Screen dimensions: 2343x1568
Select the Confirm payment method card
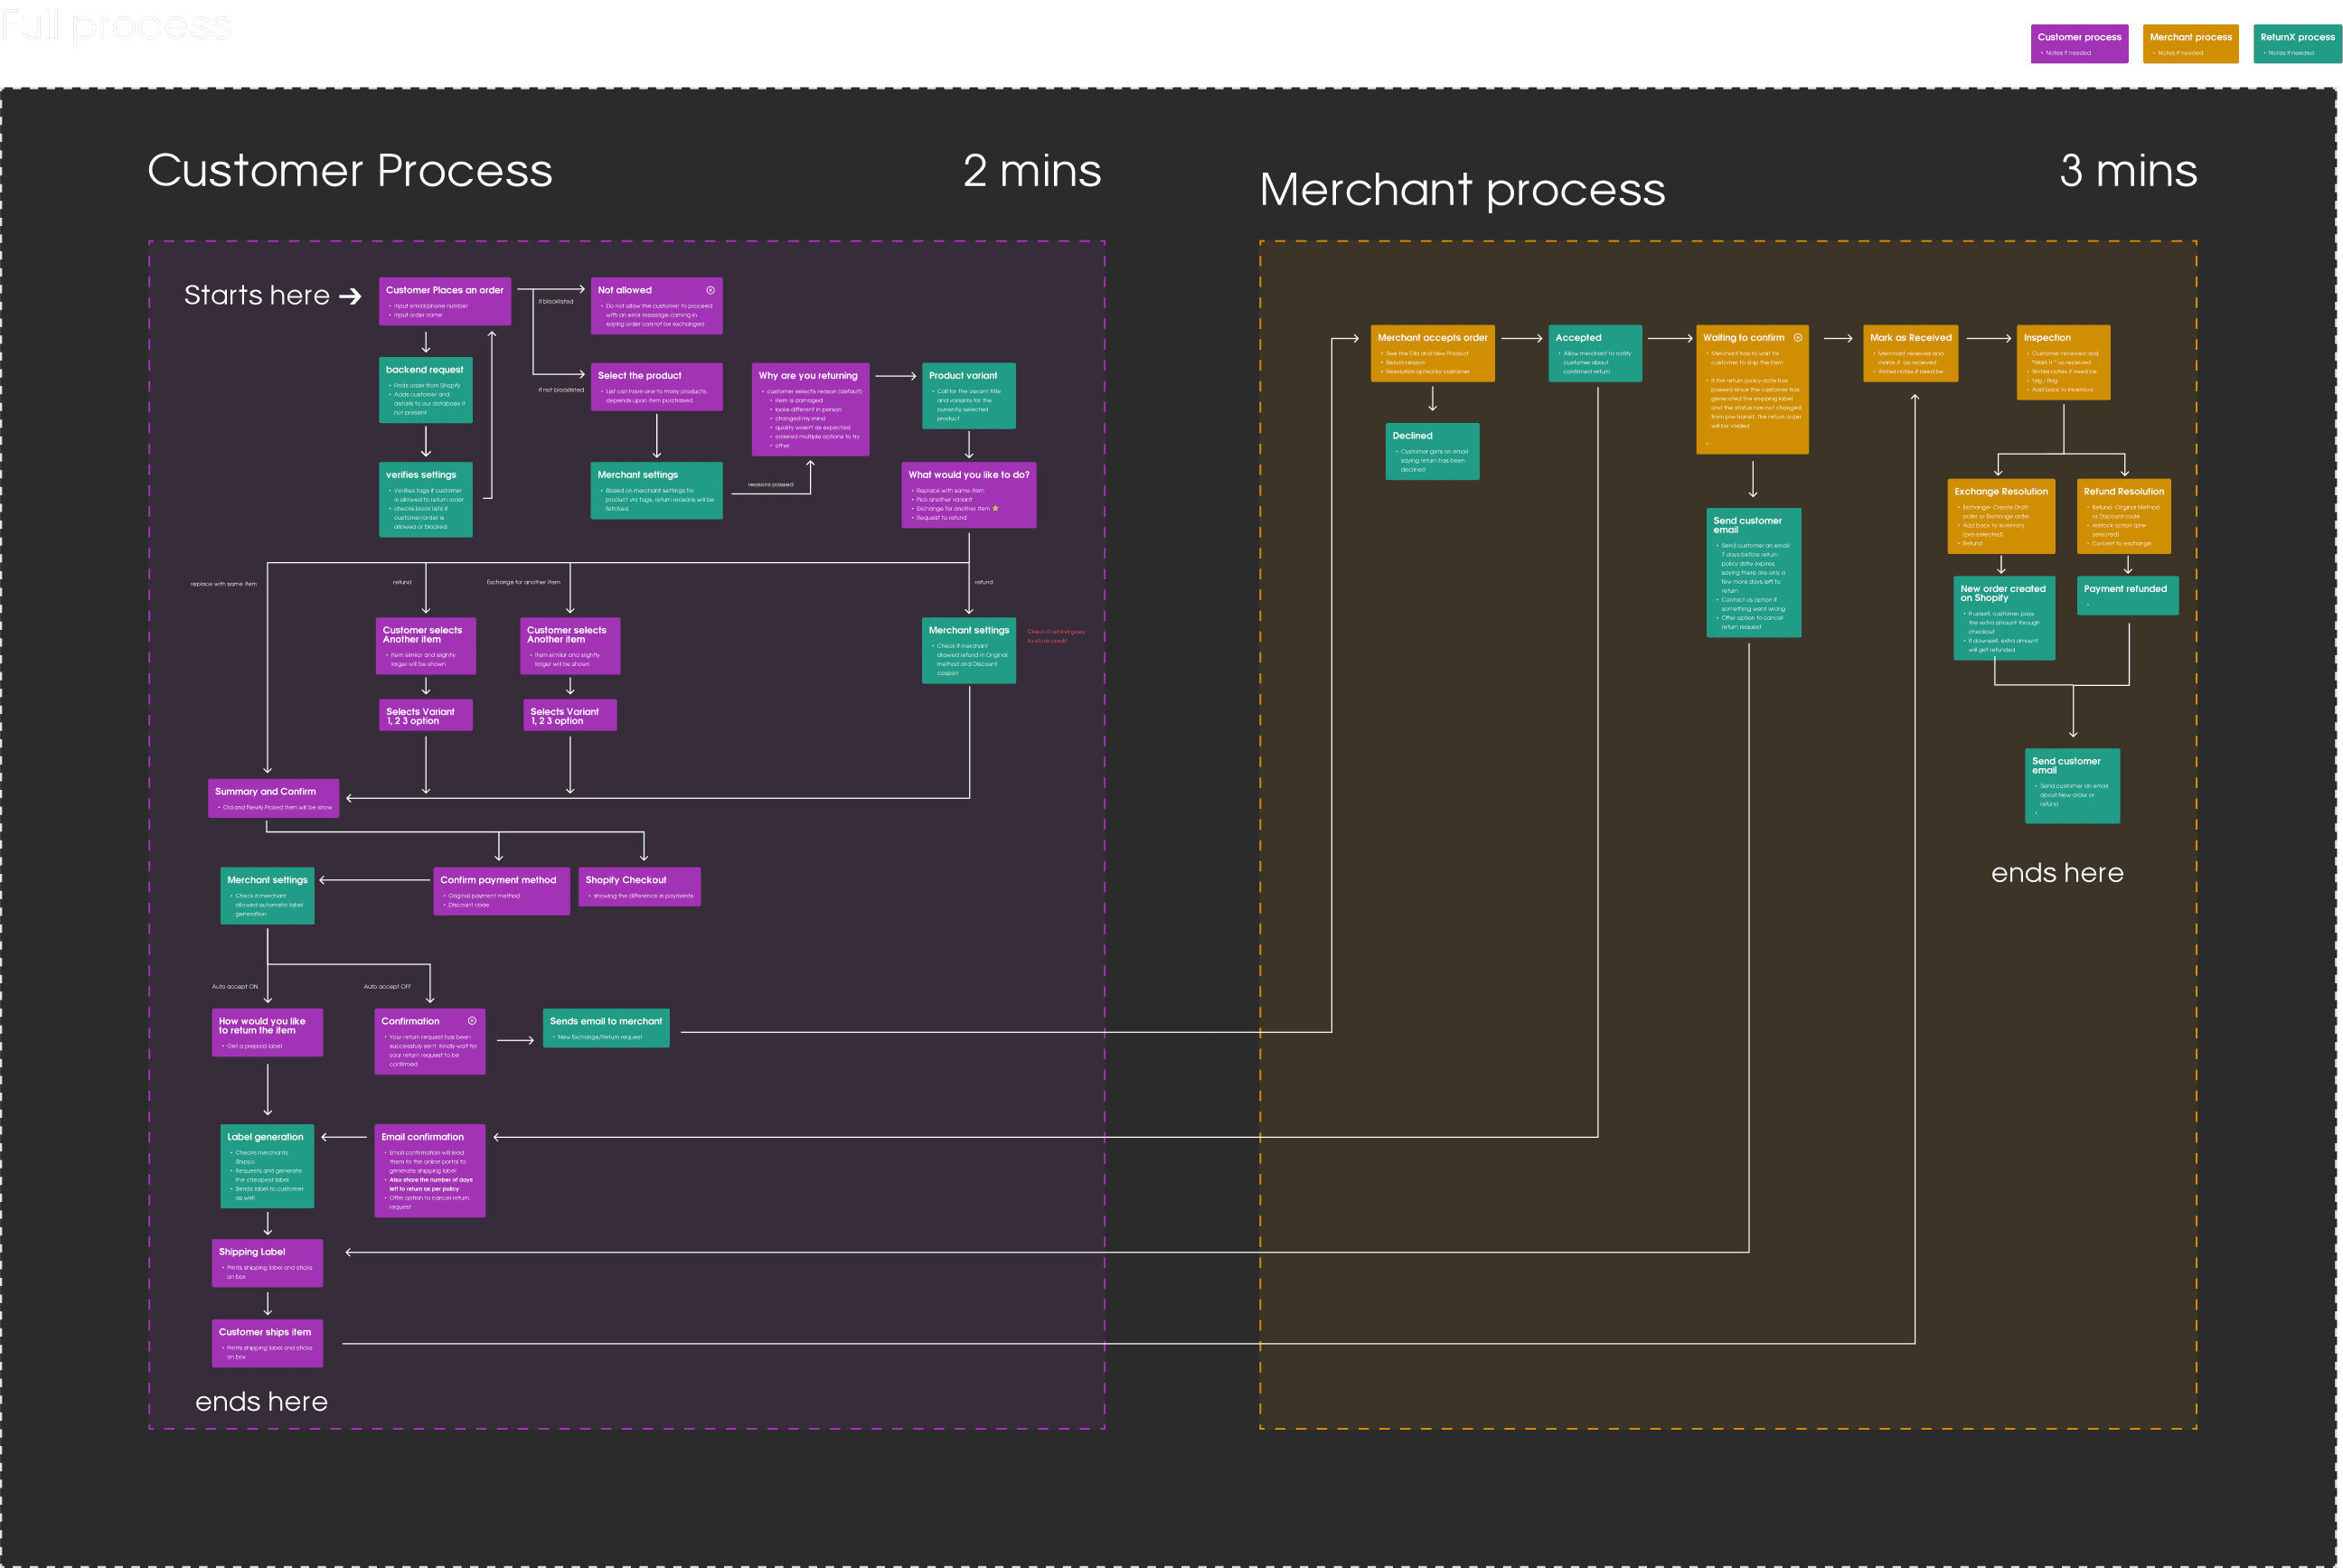click(501, 890)
